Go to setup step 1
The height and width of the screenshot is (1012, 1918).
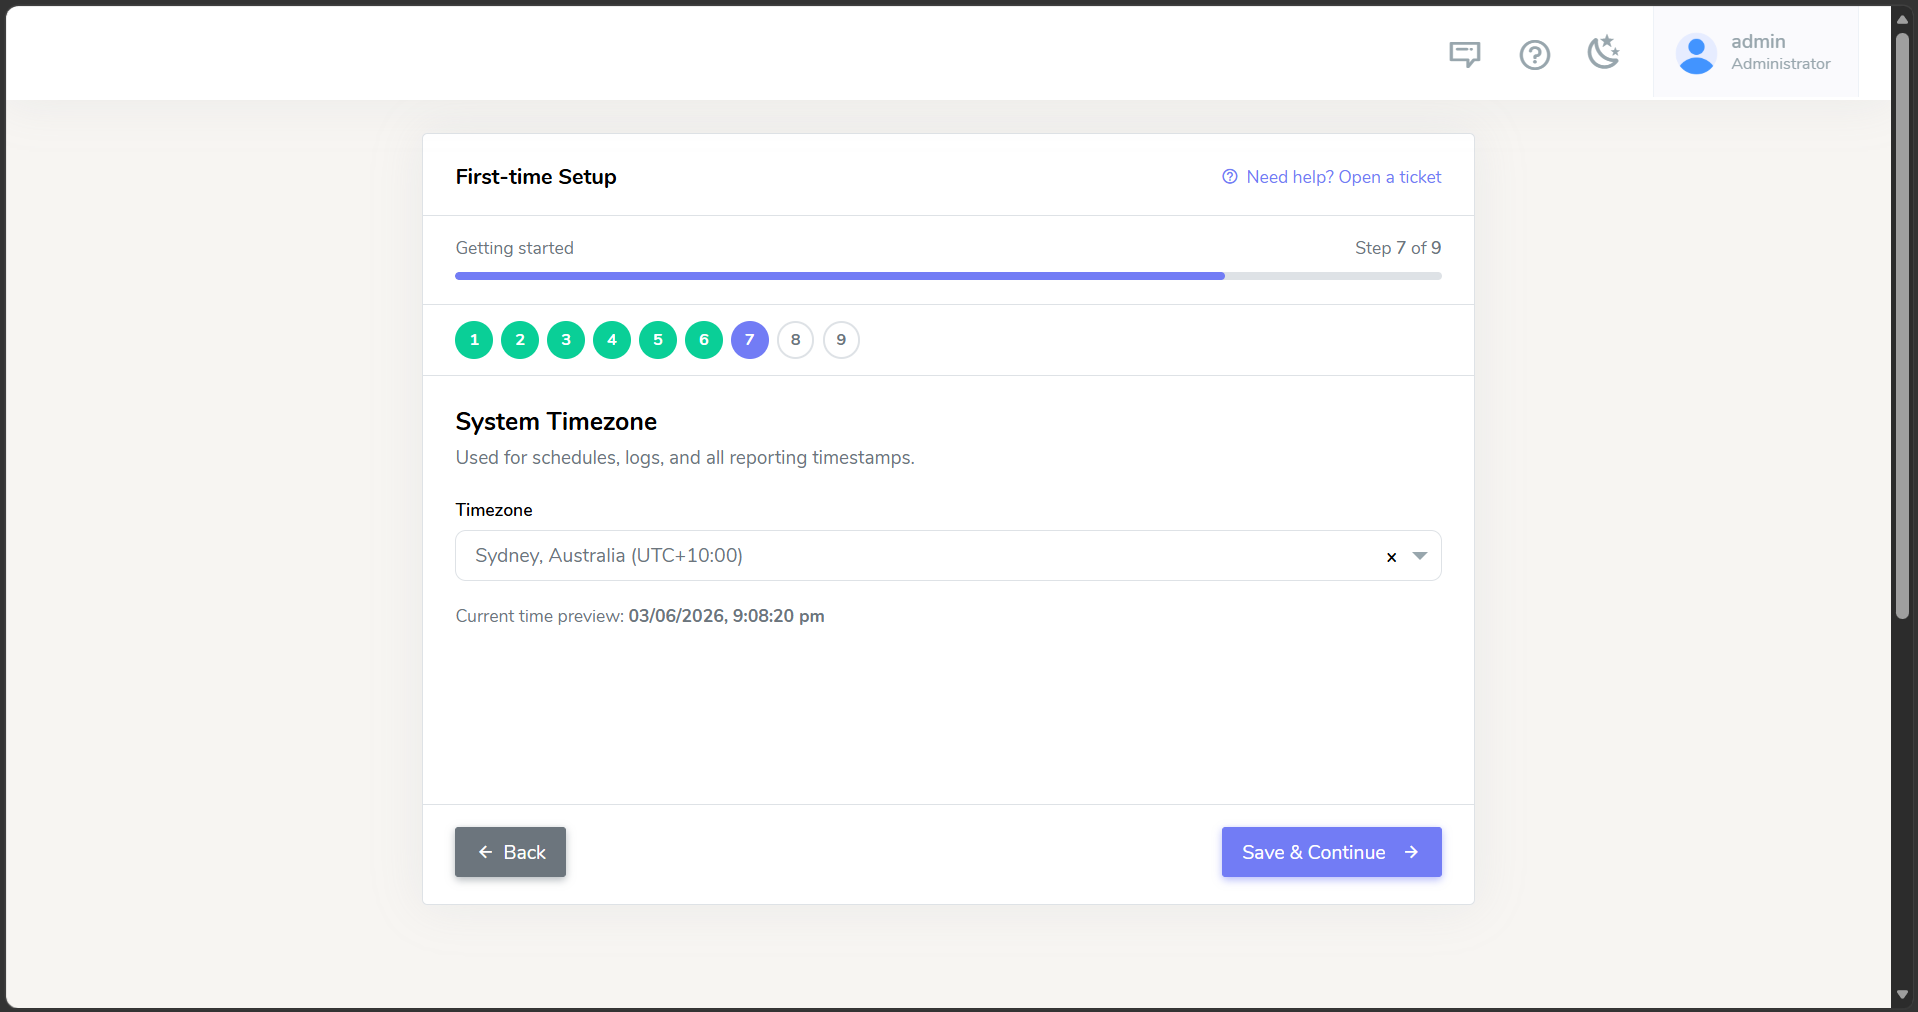474,340
